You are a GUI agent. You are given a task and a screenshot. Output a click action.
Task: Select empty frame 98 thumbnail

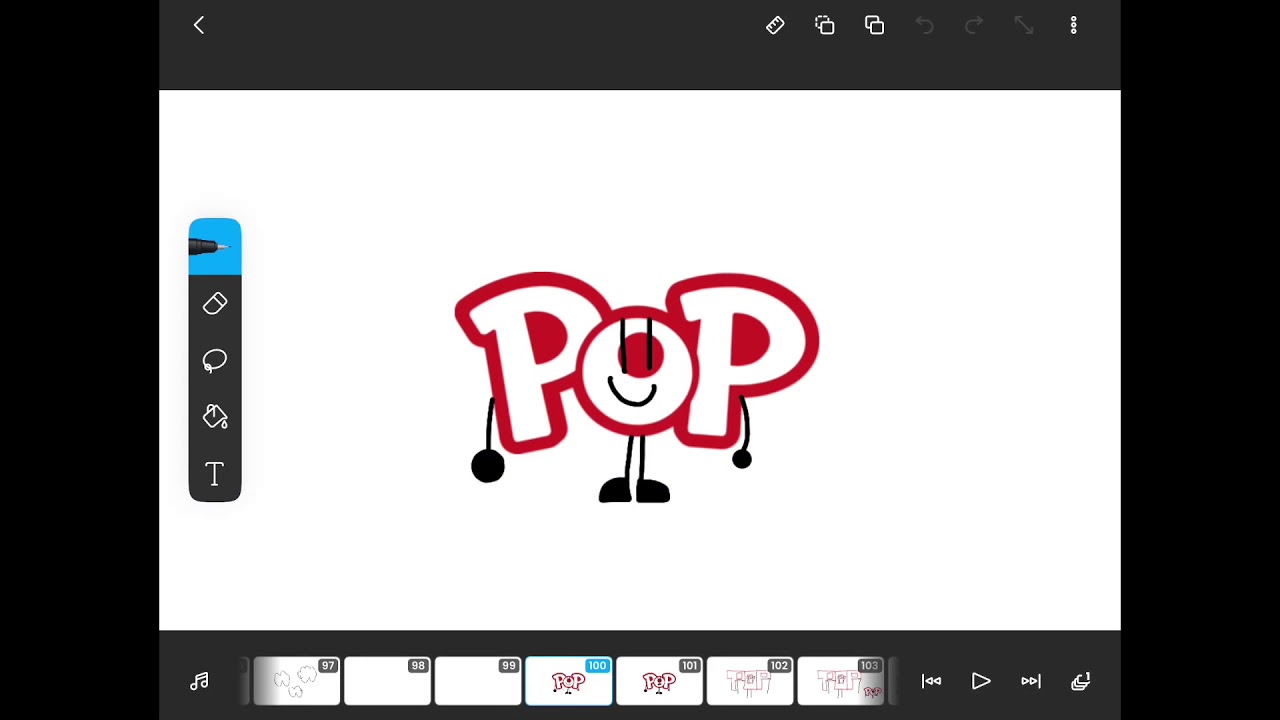pos(387,681)
